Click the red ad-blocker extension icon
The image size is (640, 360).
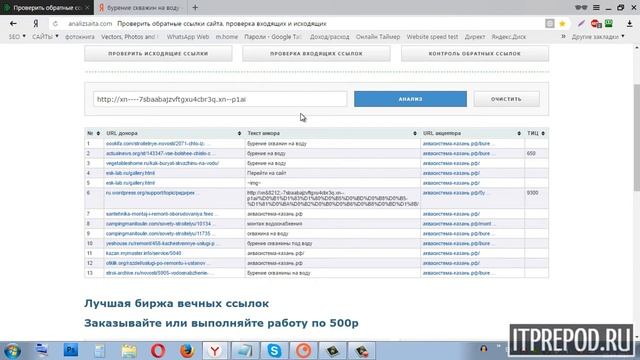[596, 24]
